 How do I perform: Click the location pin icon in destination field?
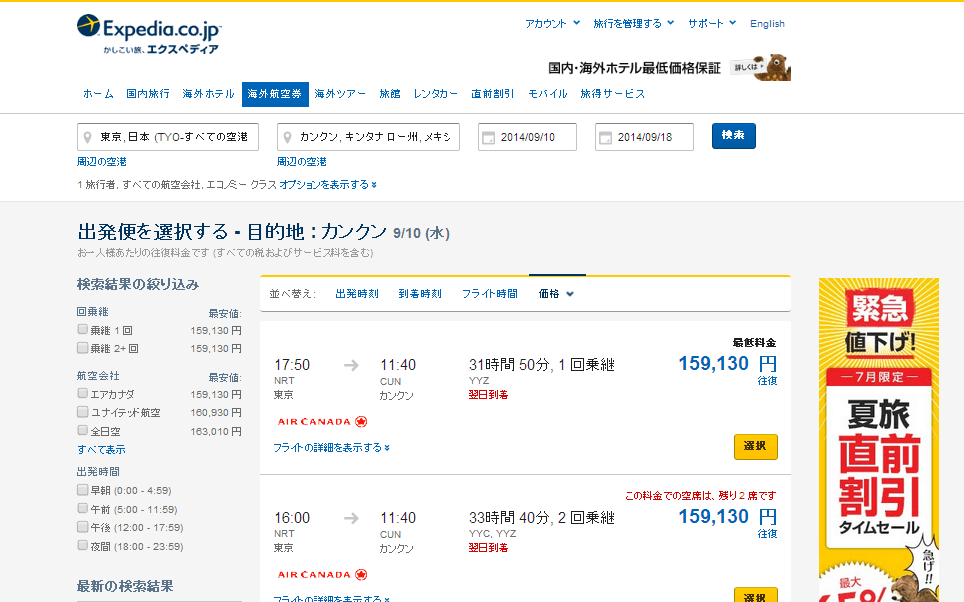click(289, 137)
